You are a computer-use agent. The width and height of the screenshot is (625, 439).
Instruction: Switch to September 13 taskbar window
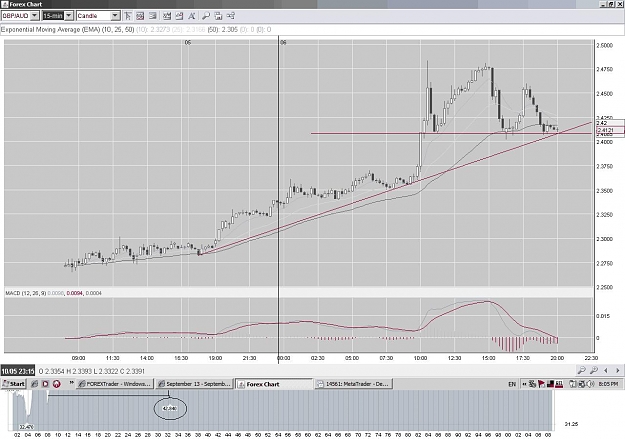[194, 384]
